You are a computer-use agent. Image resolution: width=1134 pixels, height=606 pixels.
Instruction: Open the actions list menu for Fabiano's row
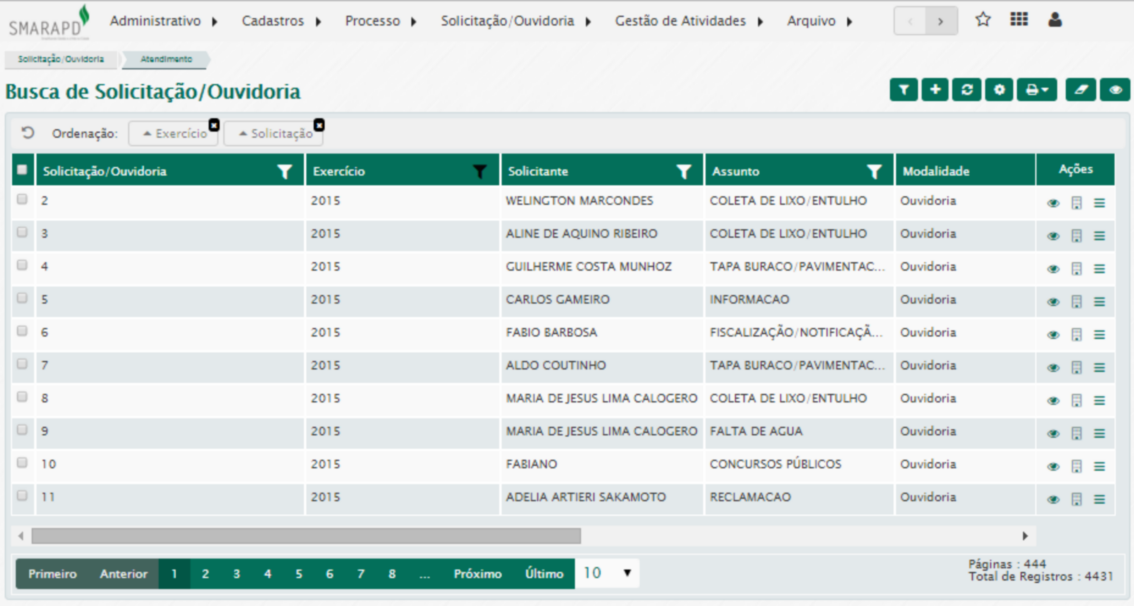point(1099,466)
